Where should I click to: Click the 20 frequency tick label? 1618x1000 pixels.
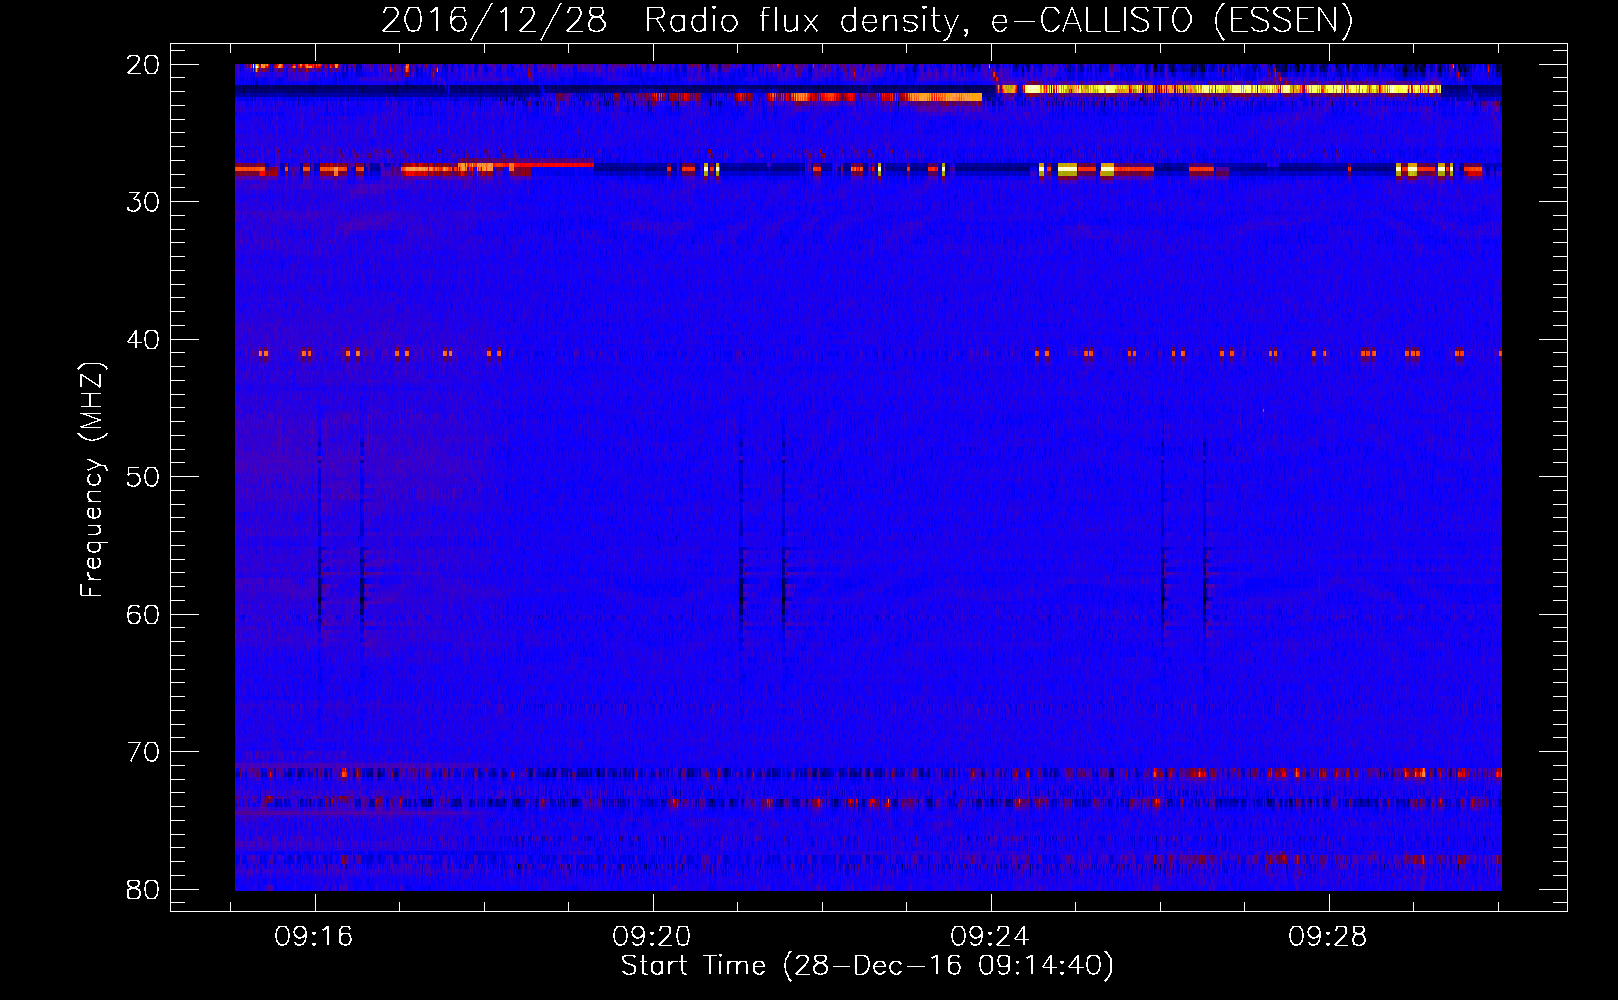pyautogui.click(x=143, y=65)
